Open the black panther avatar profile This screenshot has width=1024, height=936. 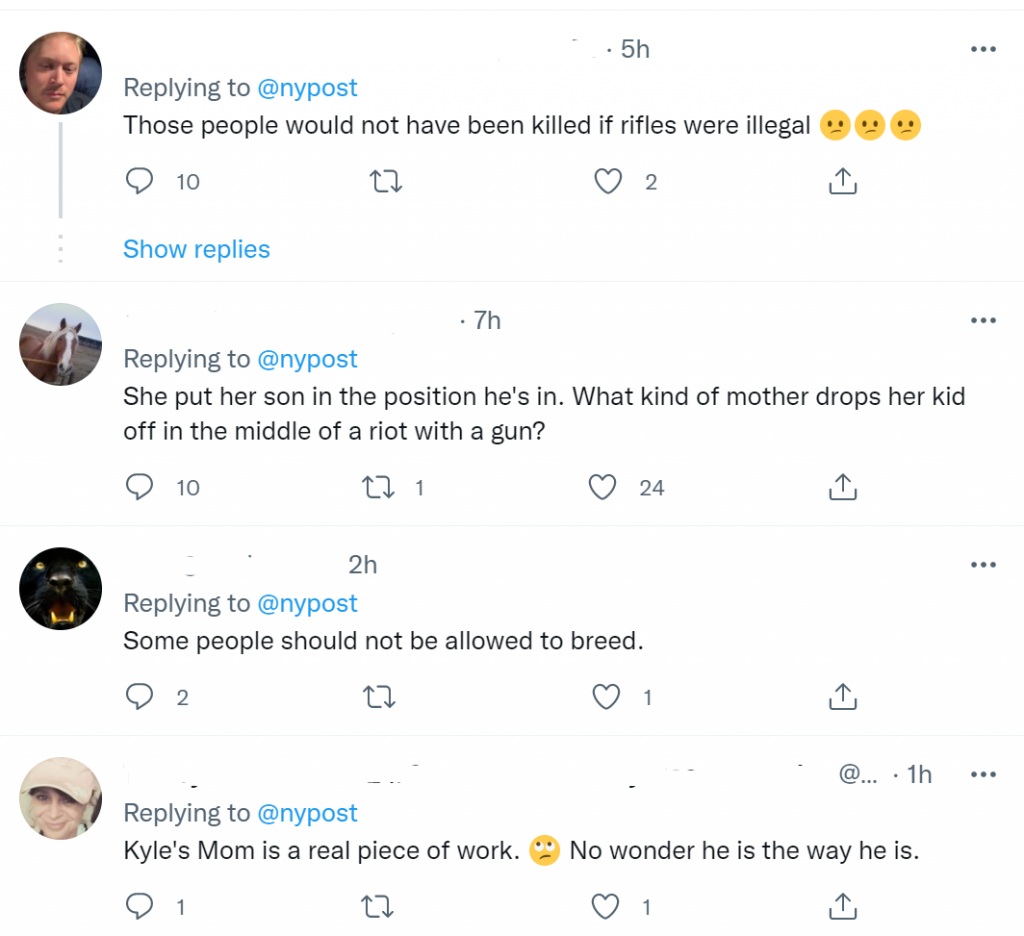61,588
